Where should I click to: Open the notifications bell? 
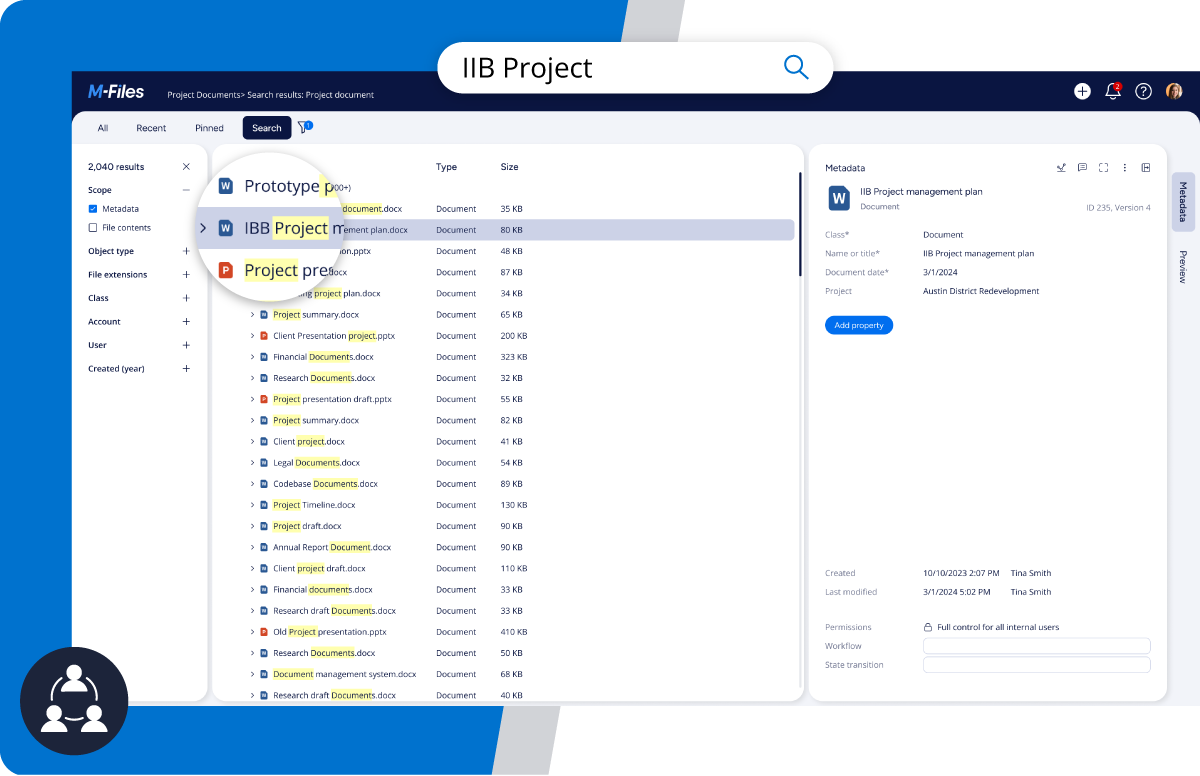[1113, 91]
